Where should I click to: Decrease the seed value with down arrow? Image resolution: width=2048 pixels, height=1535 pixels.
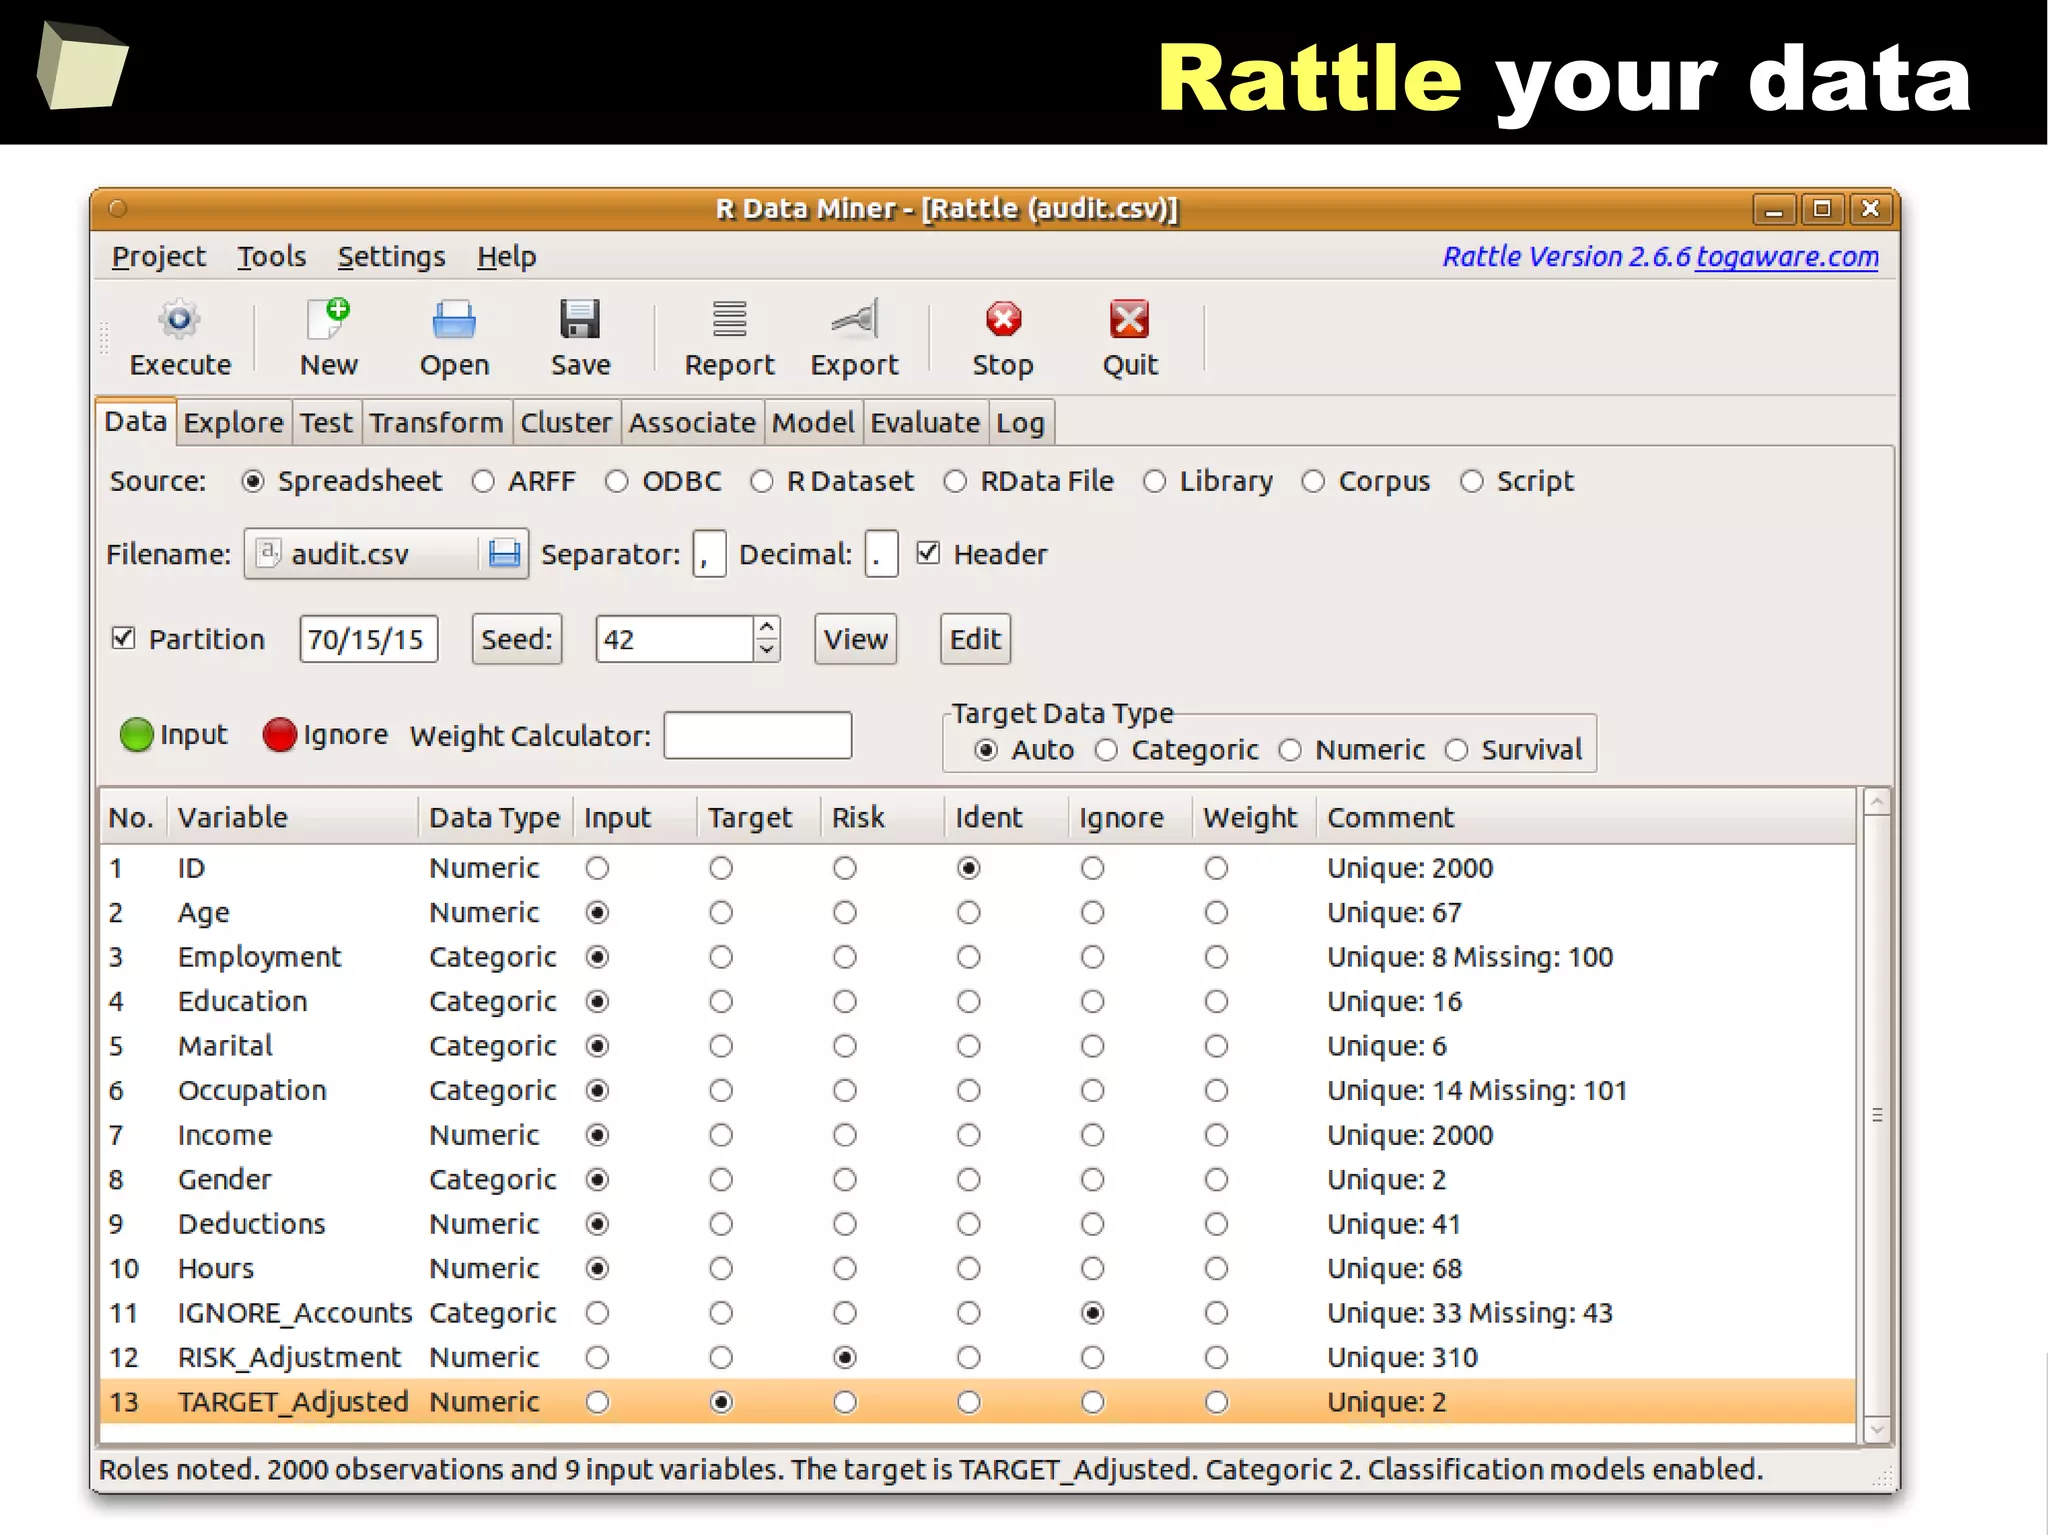766,650
